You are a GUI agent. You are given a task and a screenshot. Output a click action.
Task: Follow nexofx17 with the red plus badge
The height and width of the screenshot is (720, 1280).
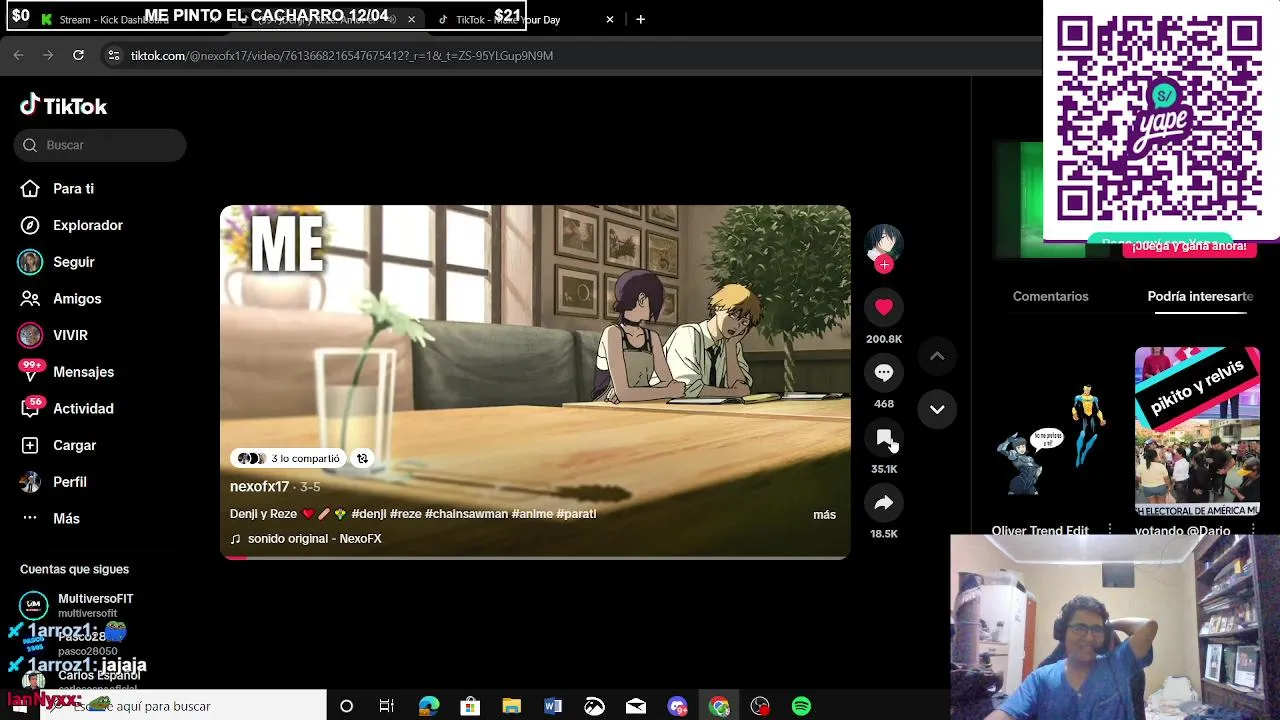884,265
